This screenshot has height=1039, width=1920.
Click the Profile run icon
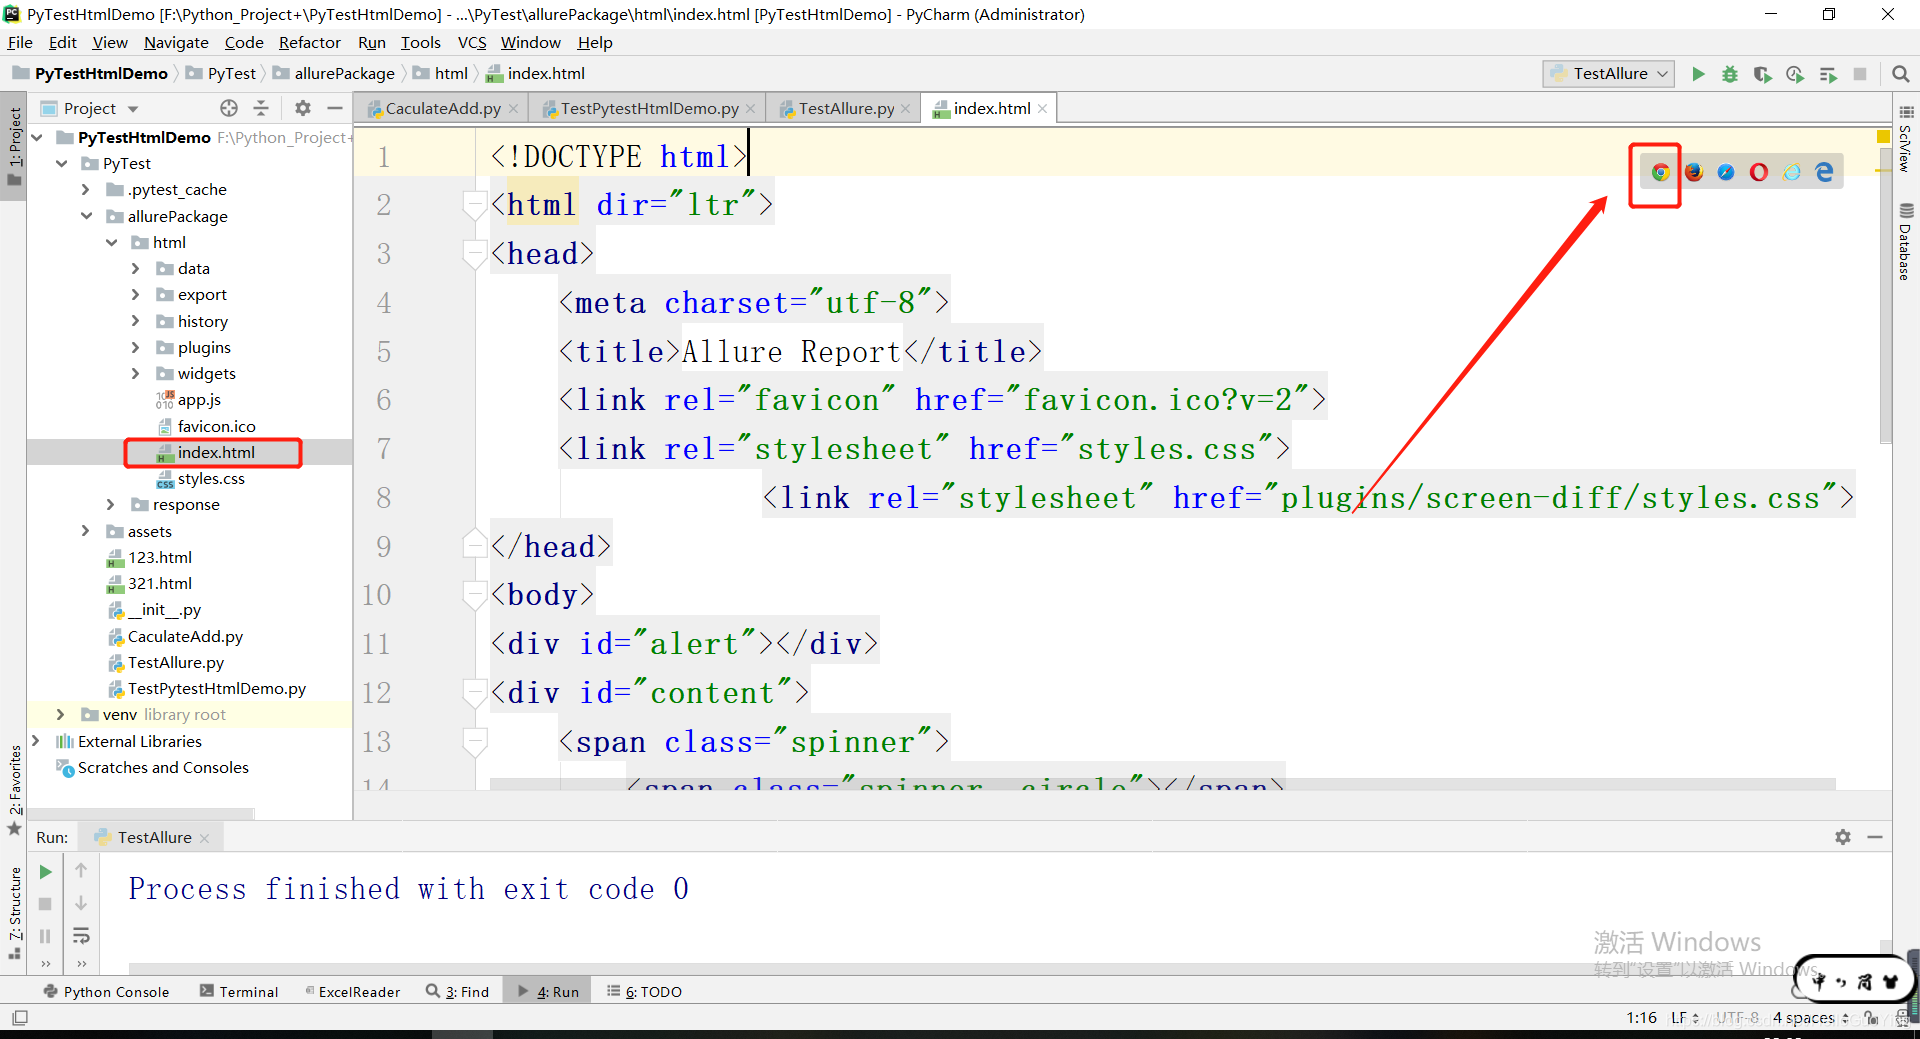point(1795,74)
